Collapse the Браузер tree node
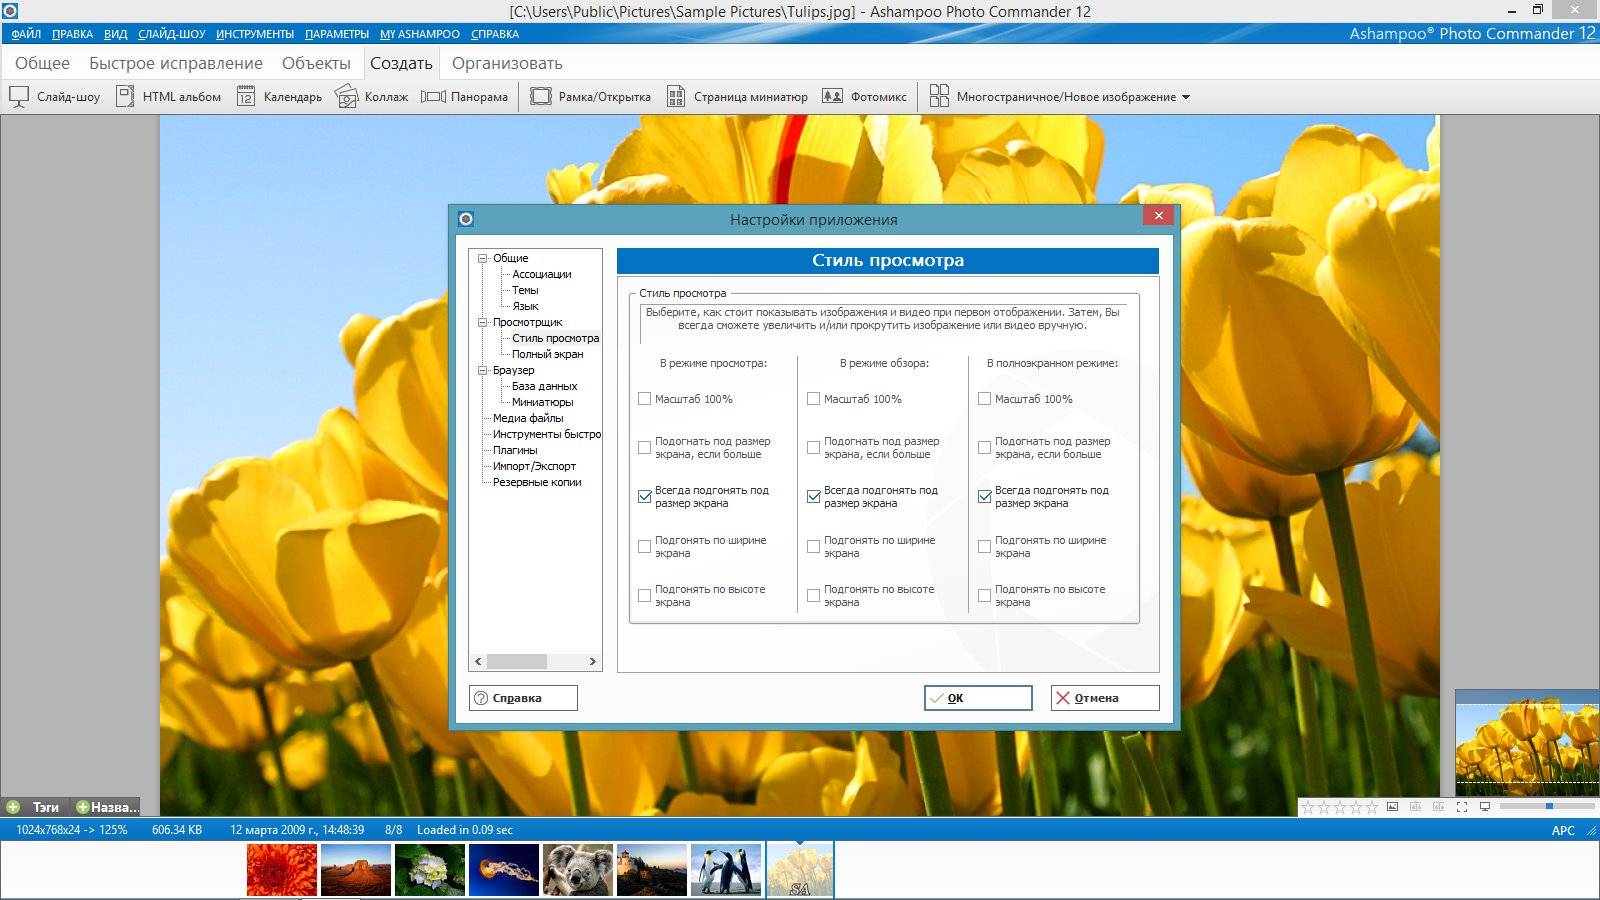The width and height of the screenshot is (1600, 900). pos(483,370)
